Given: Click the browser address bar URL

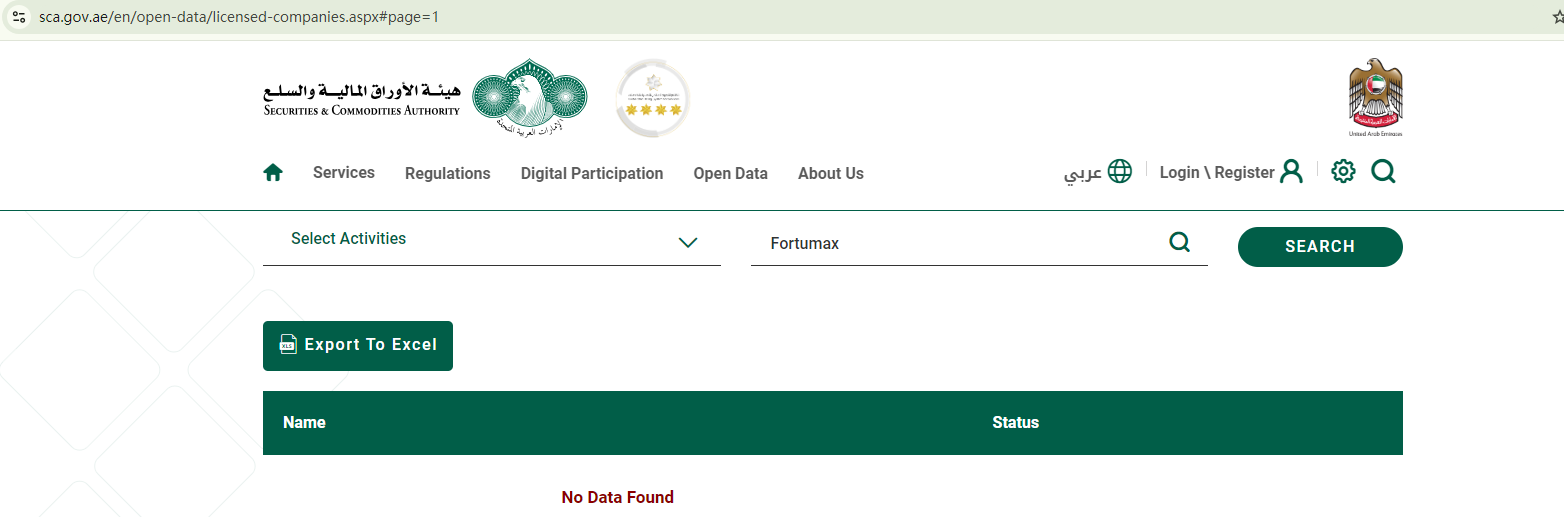Looking at the screenshot, I should coord(239,17).
